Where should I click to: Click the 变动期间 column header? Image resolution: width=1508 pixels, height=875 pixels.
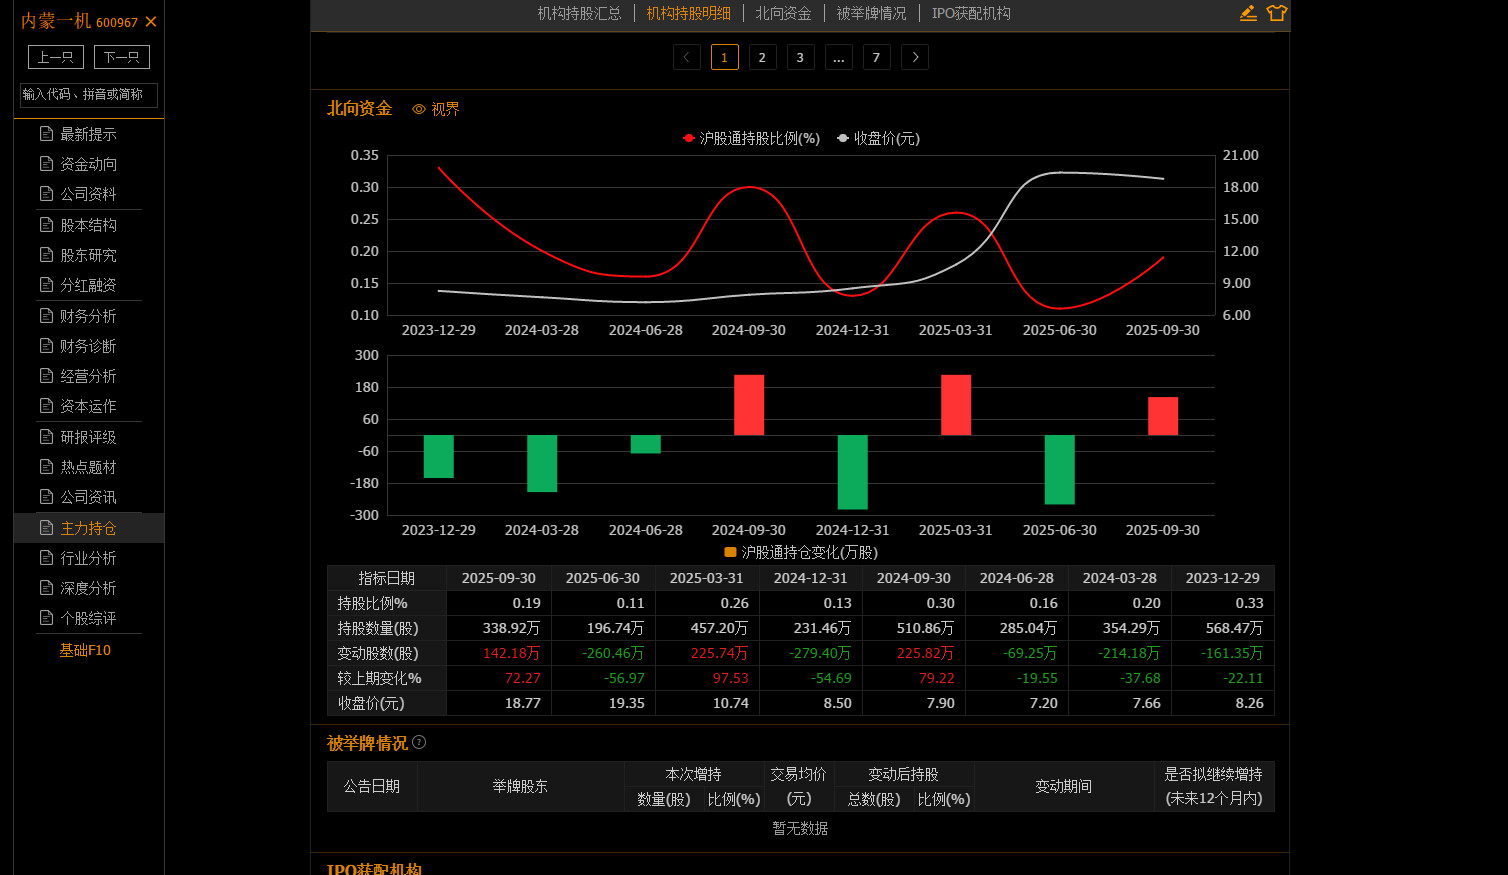[x=1063, y=786]
